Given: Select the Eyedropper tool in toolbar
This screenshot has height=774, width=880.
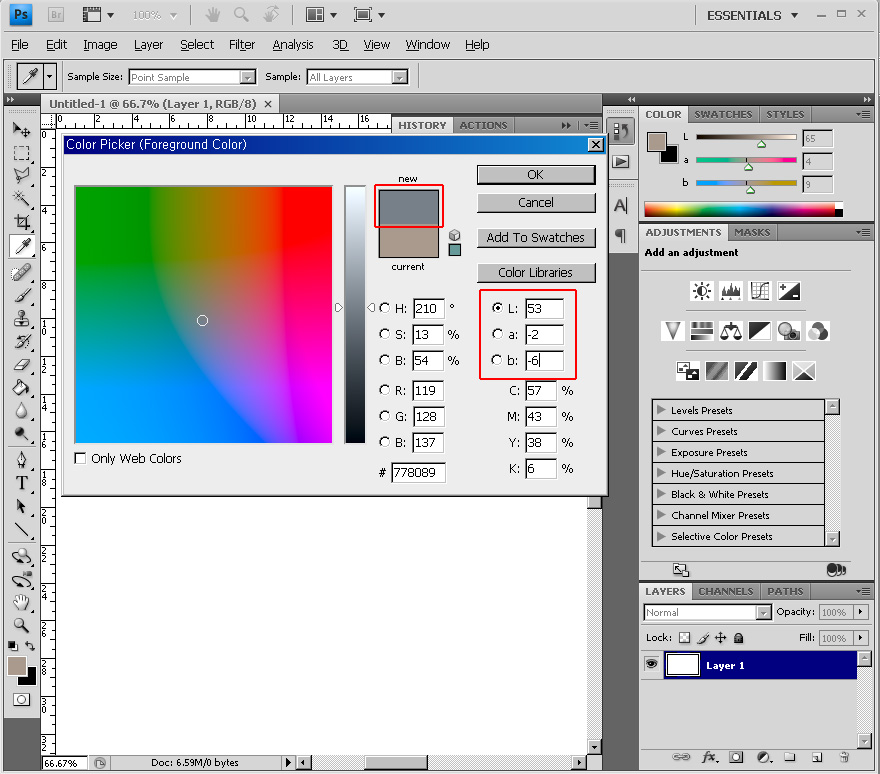Looking at the screenshot, I should pos(21,246).
